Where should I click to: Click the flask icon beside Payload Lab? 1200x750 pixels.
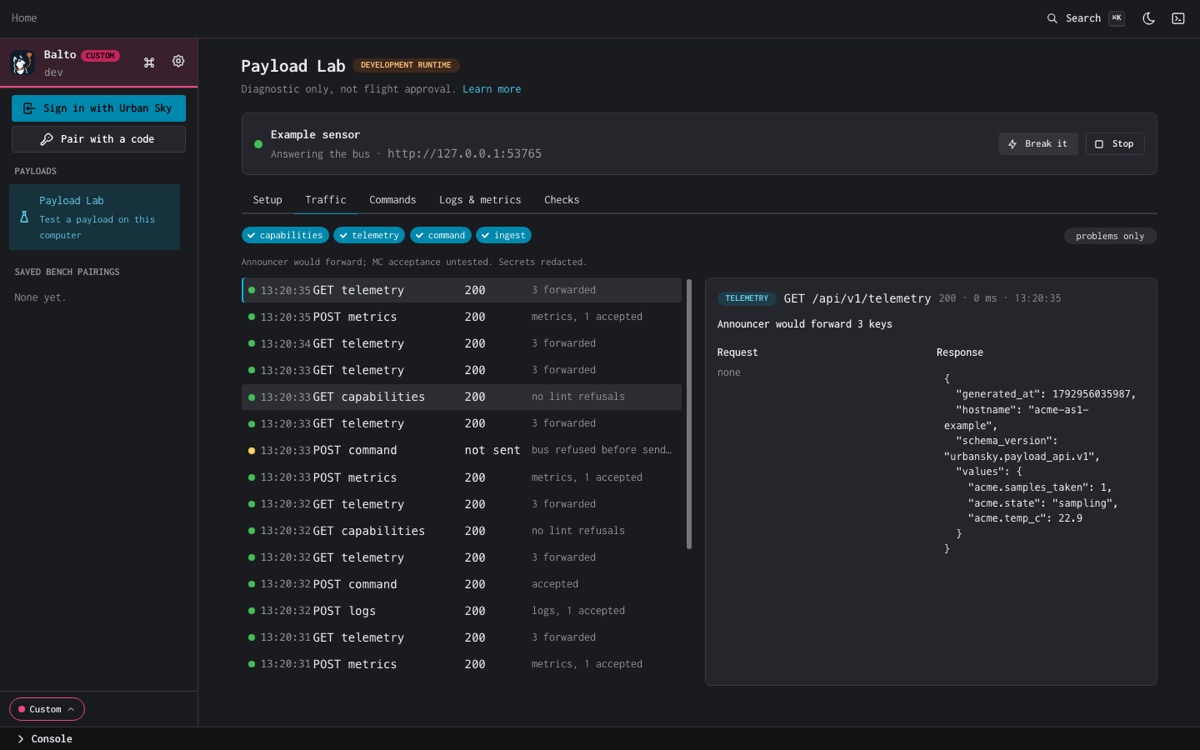point(25,217)
